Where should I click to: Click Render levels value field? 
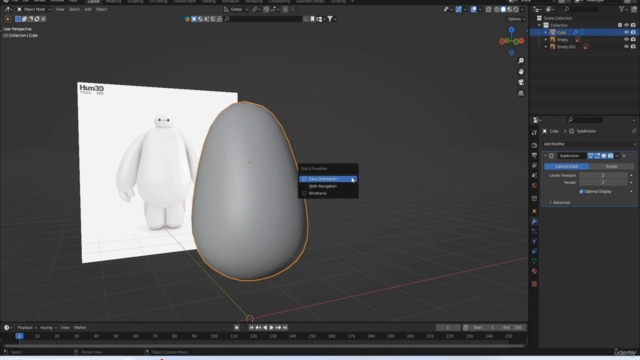pos(603,182)
